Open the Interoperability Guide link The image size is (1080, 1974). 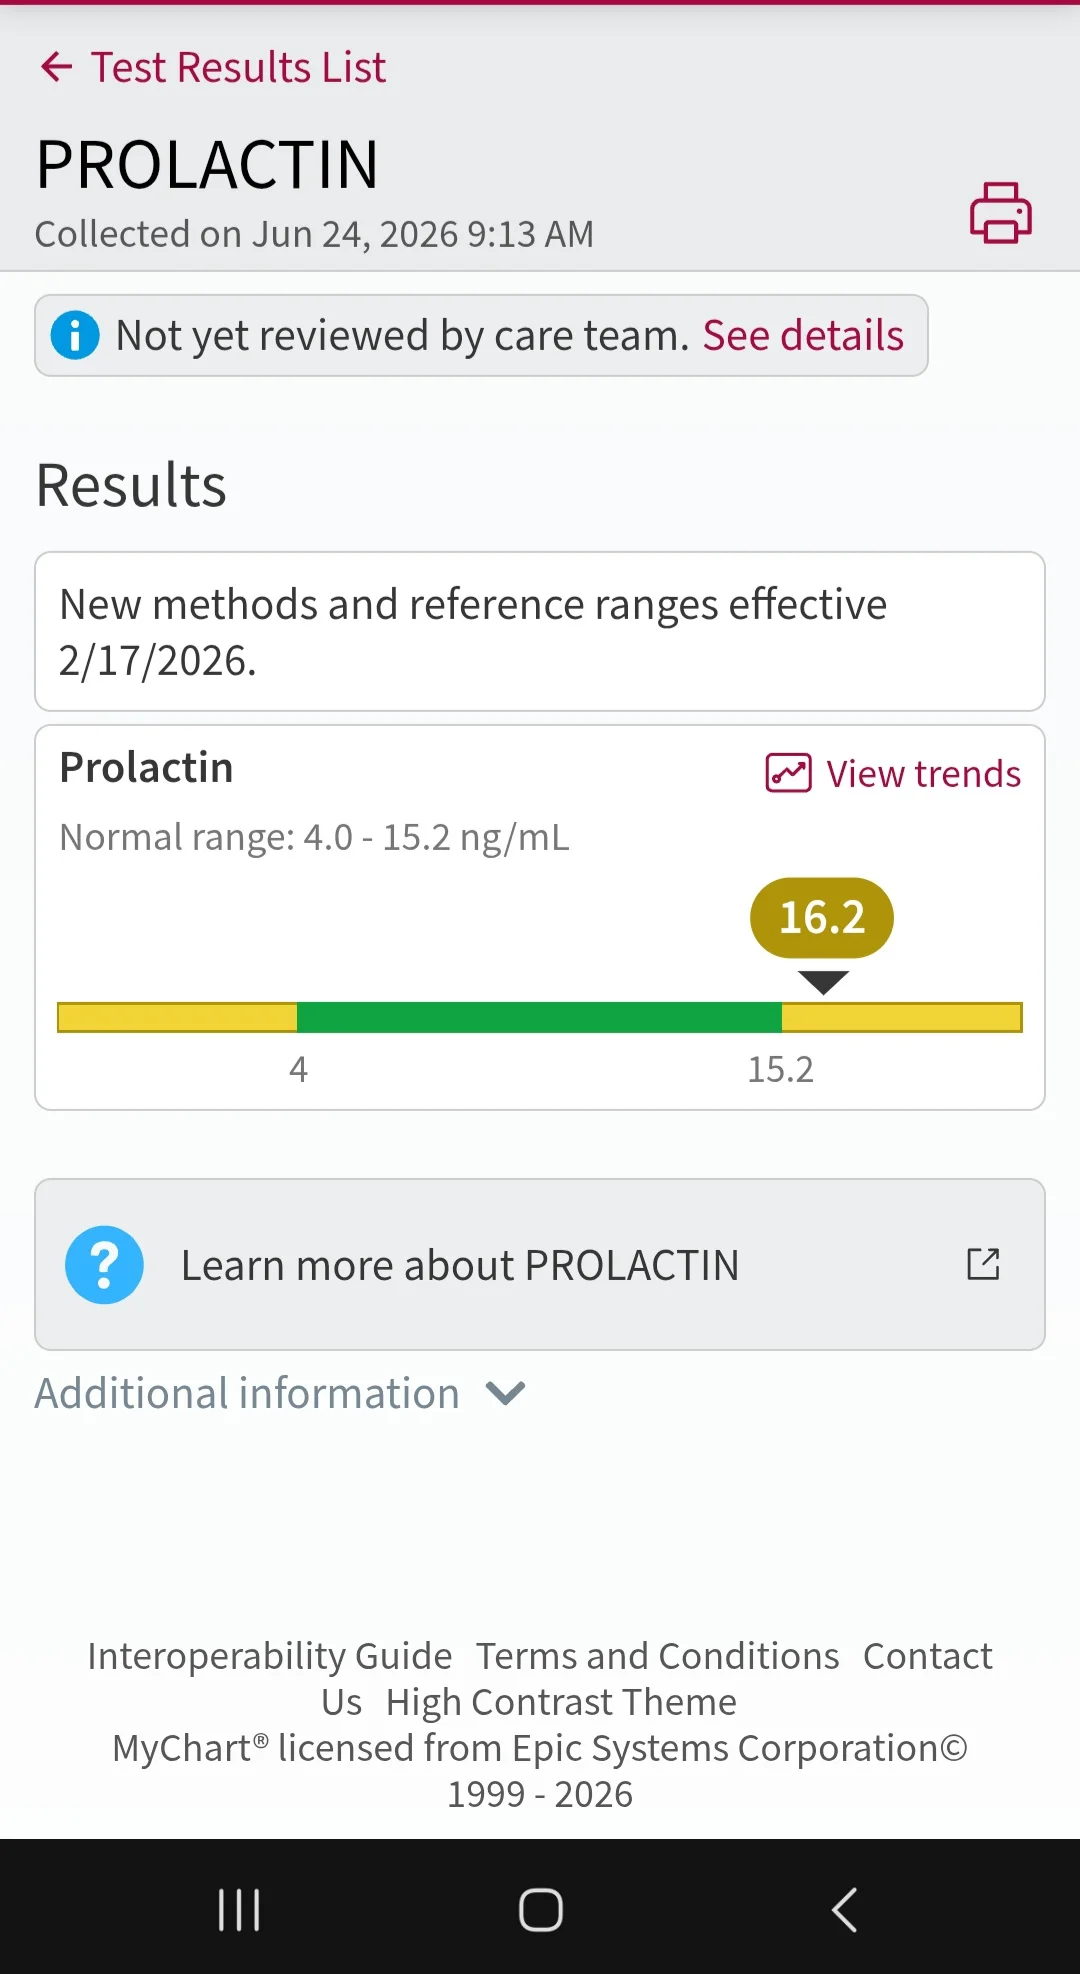click(269, 1656)
